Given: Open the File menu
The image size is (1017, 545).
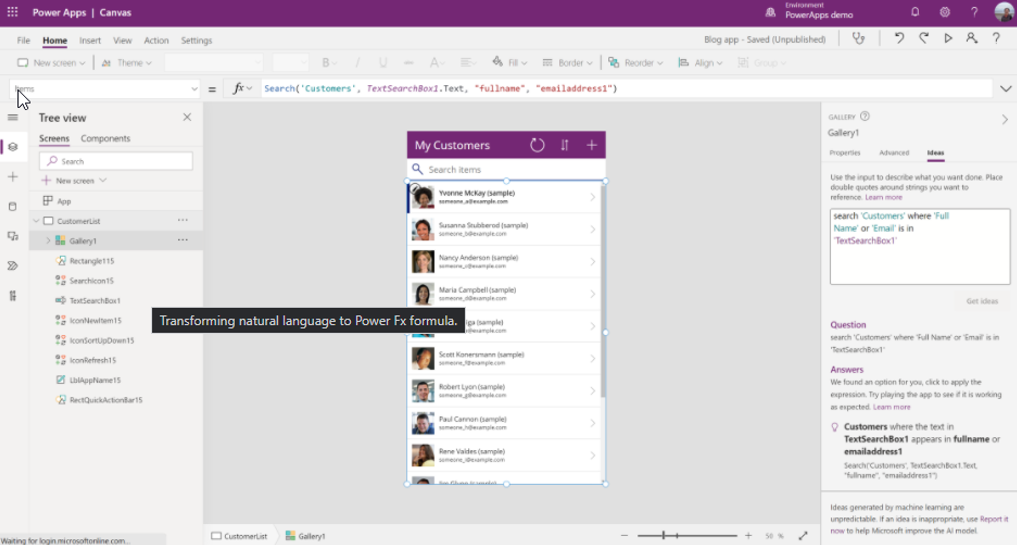Looking at the screenshot, I should 23,40.
